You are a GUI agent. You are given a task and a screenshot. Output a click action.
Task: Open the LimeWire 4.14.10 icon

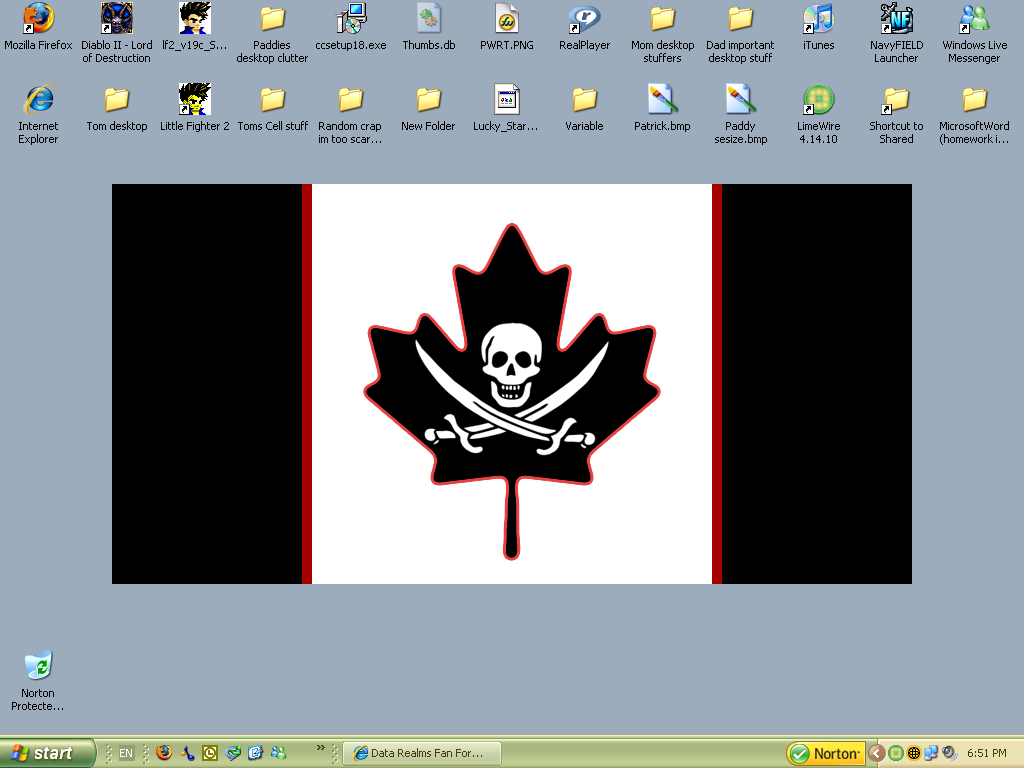(818, 100)
